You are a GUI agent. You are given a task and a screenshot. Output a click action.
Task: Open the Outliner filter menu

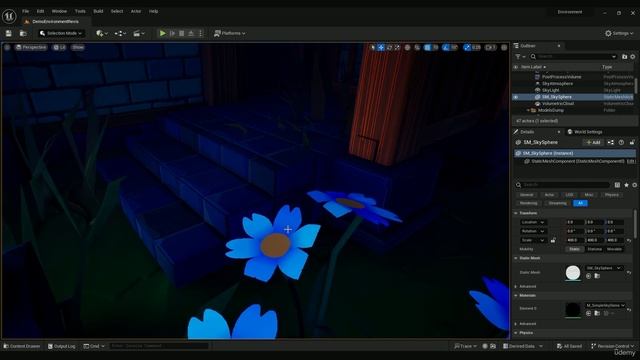pos(520,57)
